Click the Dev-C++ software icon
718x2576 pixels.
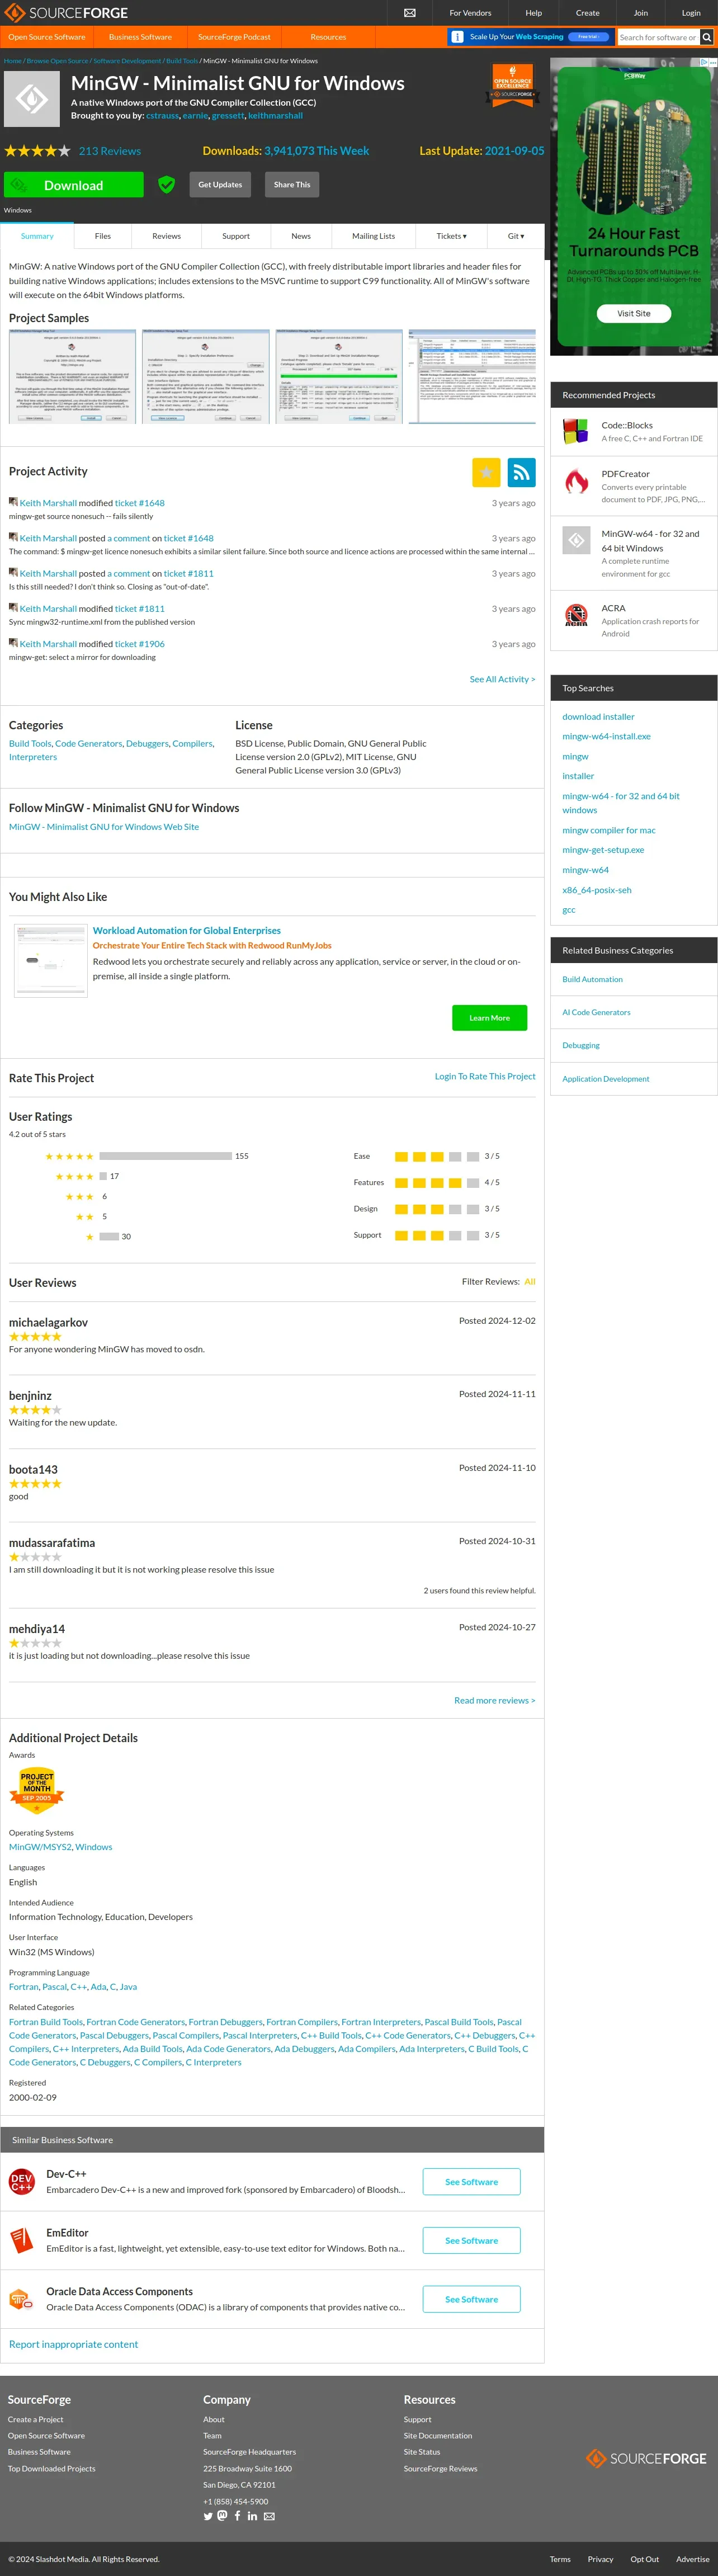(x=21, y=2181)
